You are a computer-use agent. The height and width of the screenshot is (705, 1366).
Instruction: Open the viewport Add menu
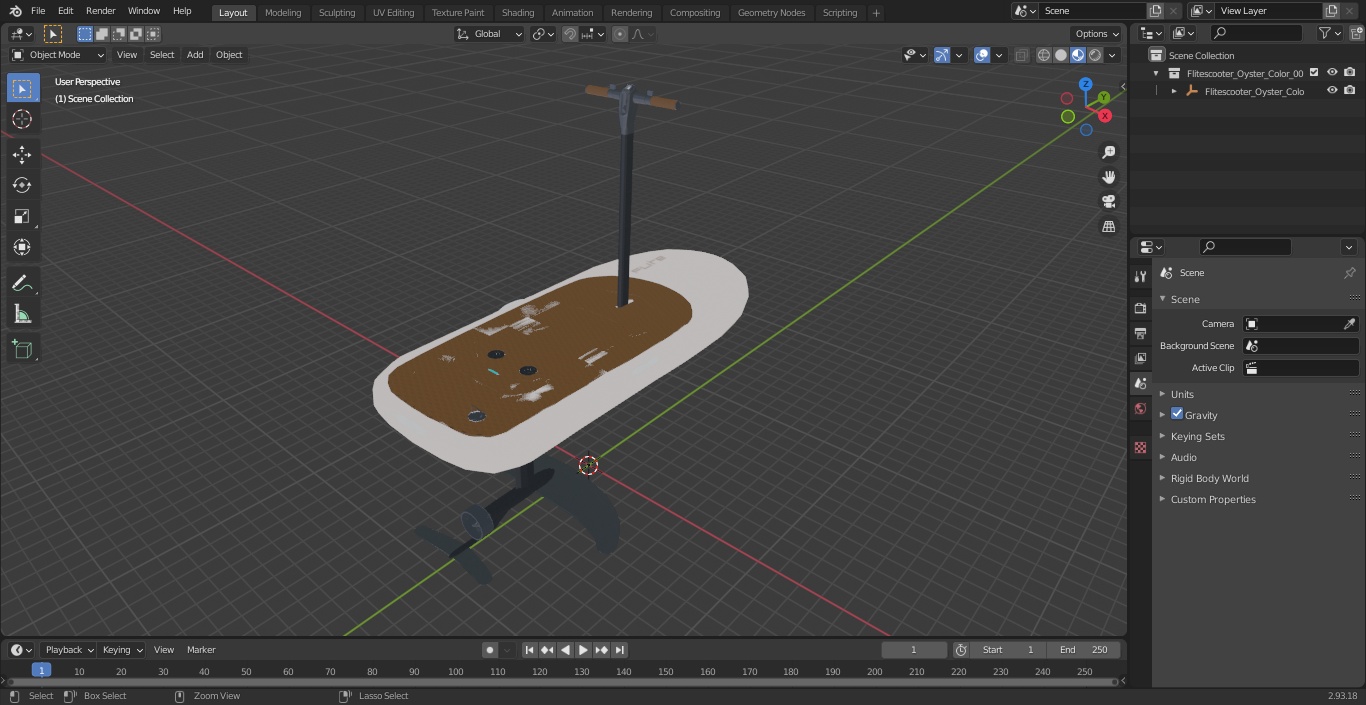coord(195,55)
